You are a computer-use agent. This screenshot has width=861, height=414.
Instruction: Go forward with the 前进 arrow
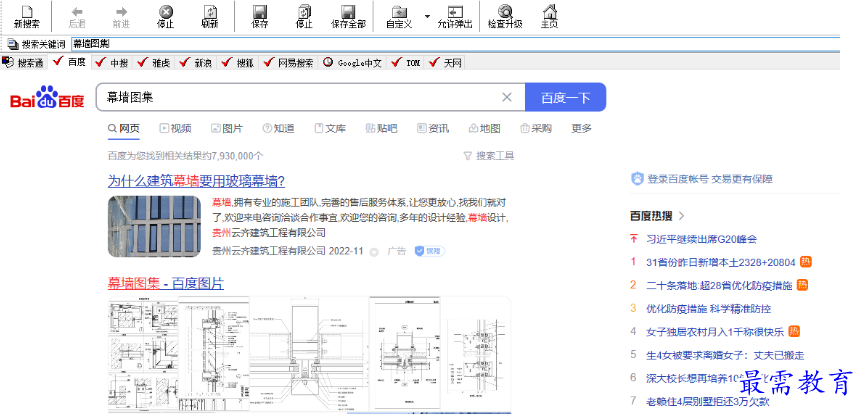(x=121, y=17)
